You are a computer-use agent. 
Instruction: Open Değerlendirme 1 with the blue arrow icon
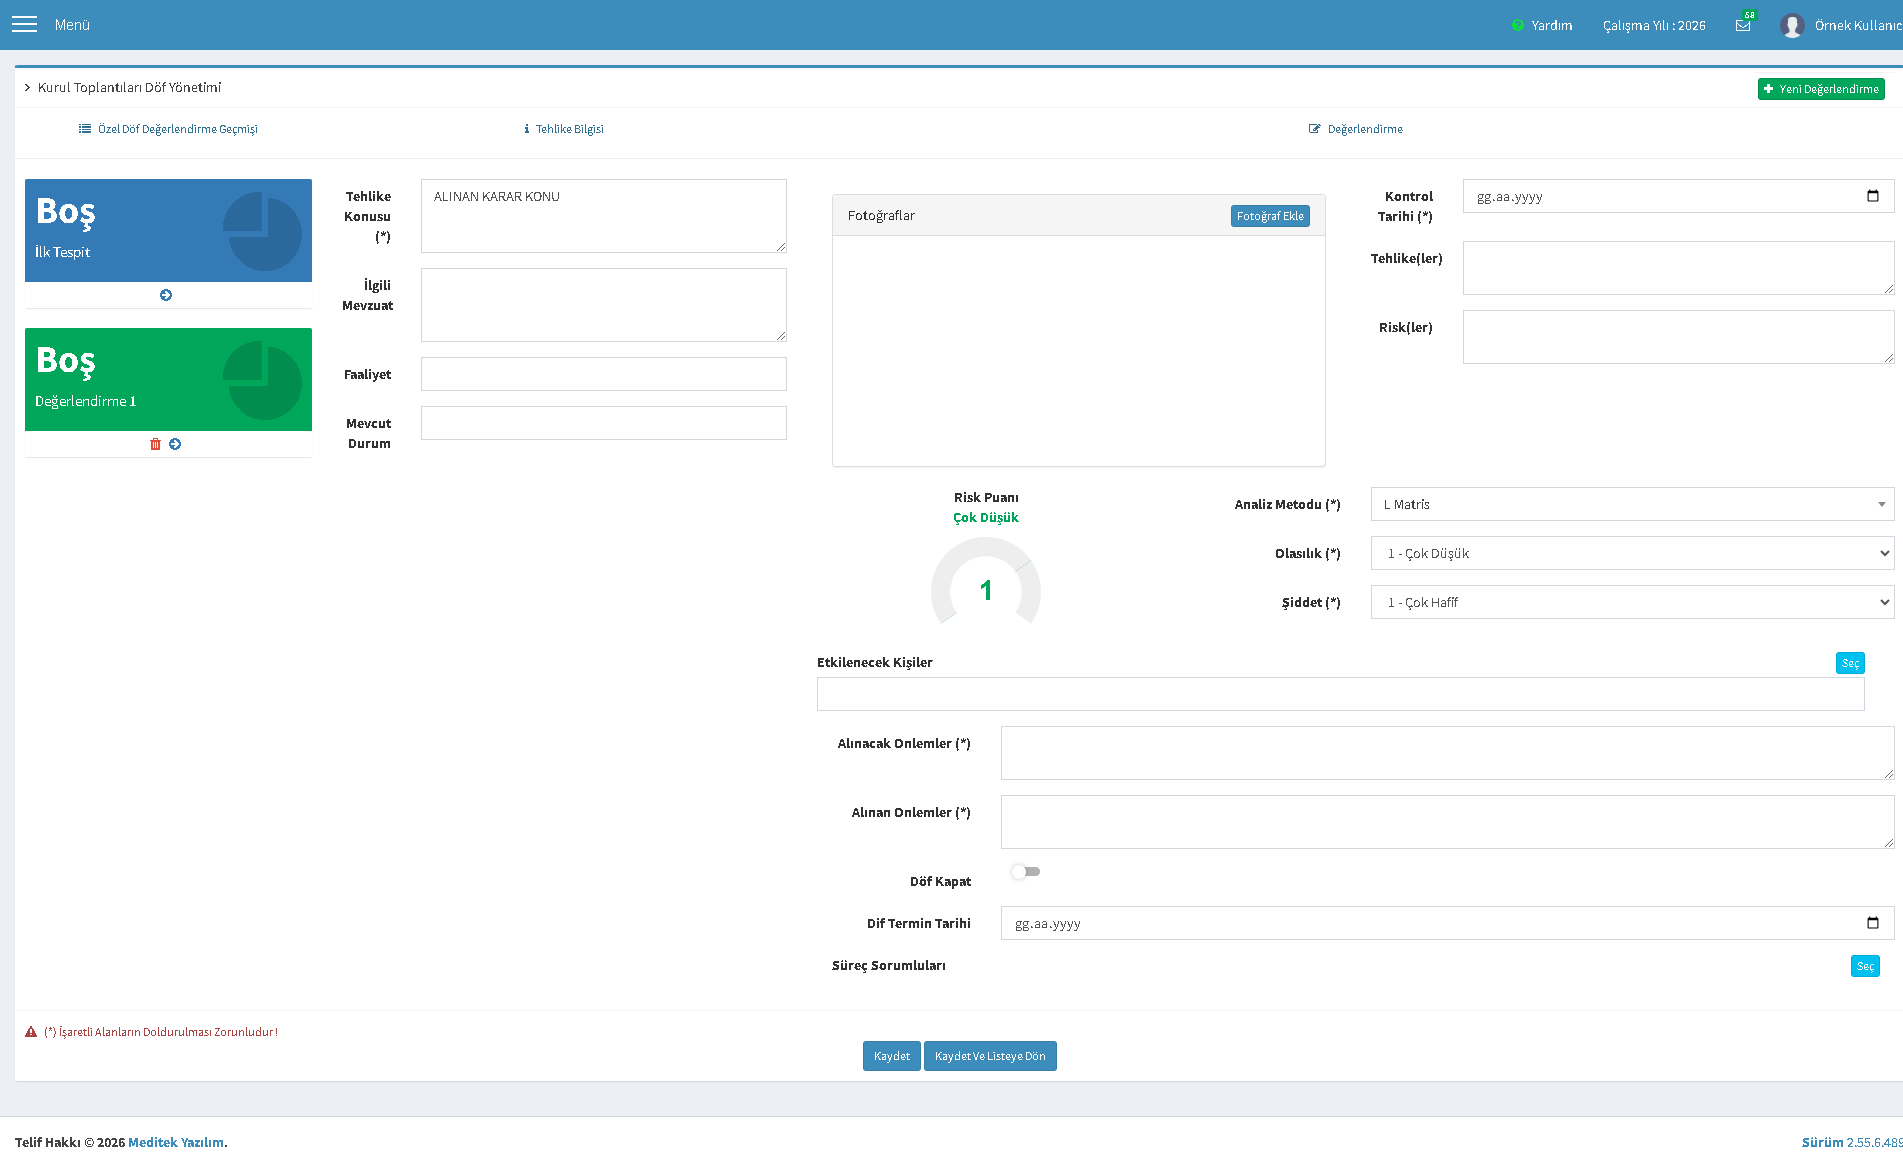[x=175, y=444]
